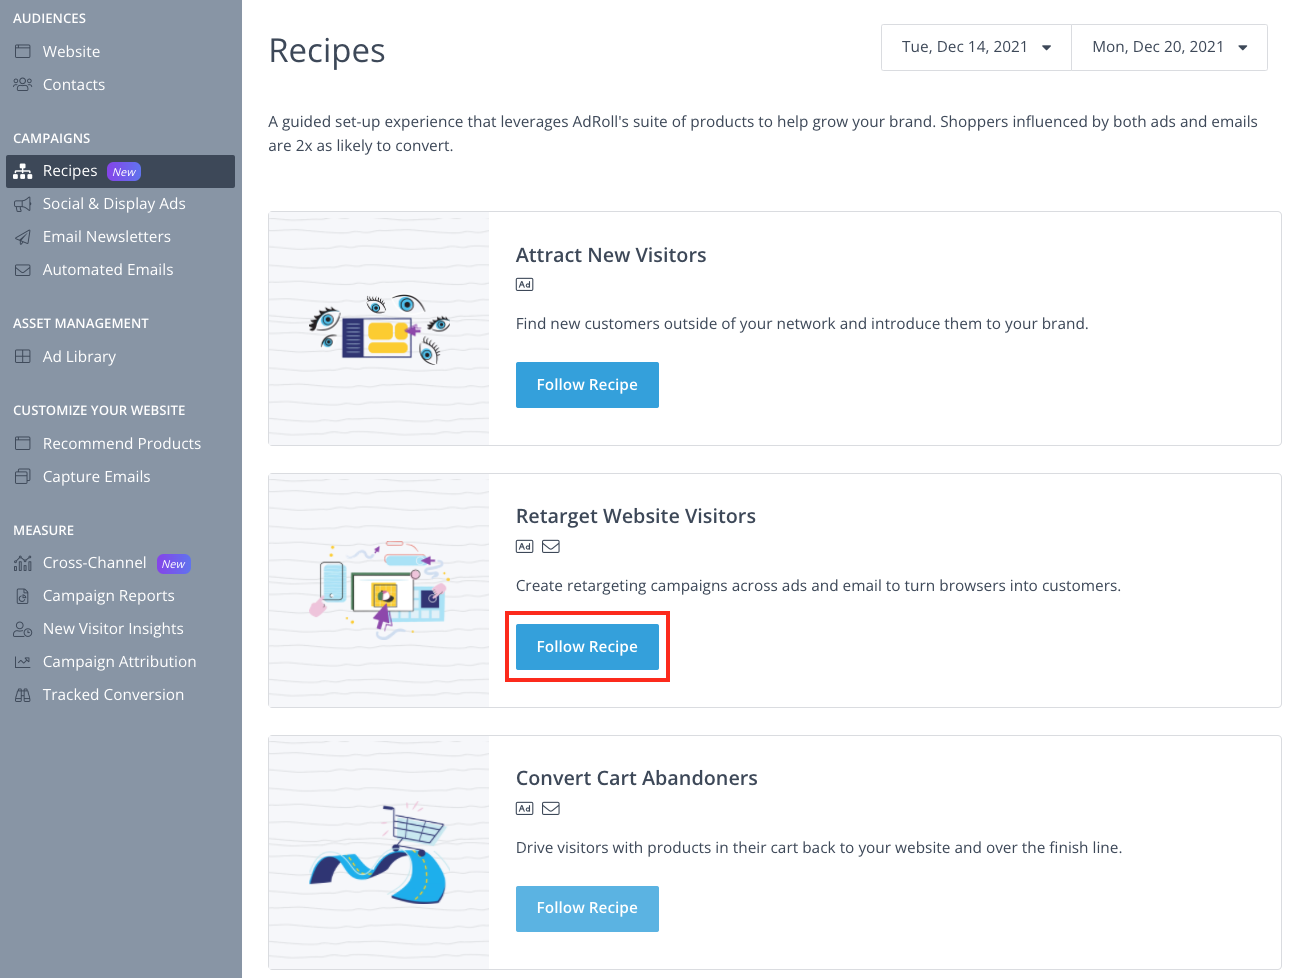Click the Recipes page heading
This screenshot has width=1289, height=978.
pyautogui.click(x=327, y=51)
